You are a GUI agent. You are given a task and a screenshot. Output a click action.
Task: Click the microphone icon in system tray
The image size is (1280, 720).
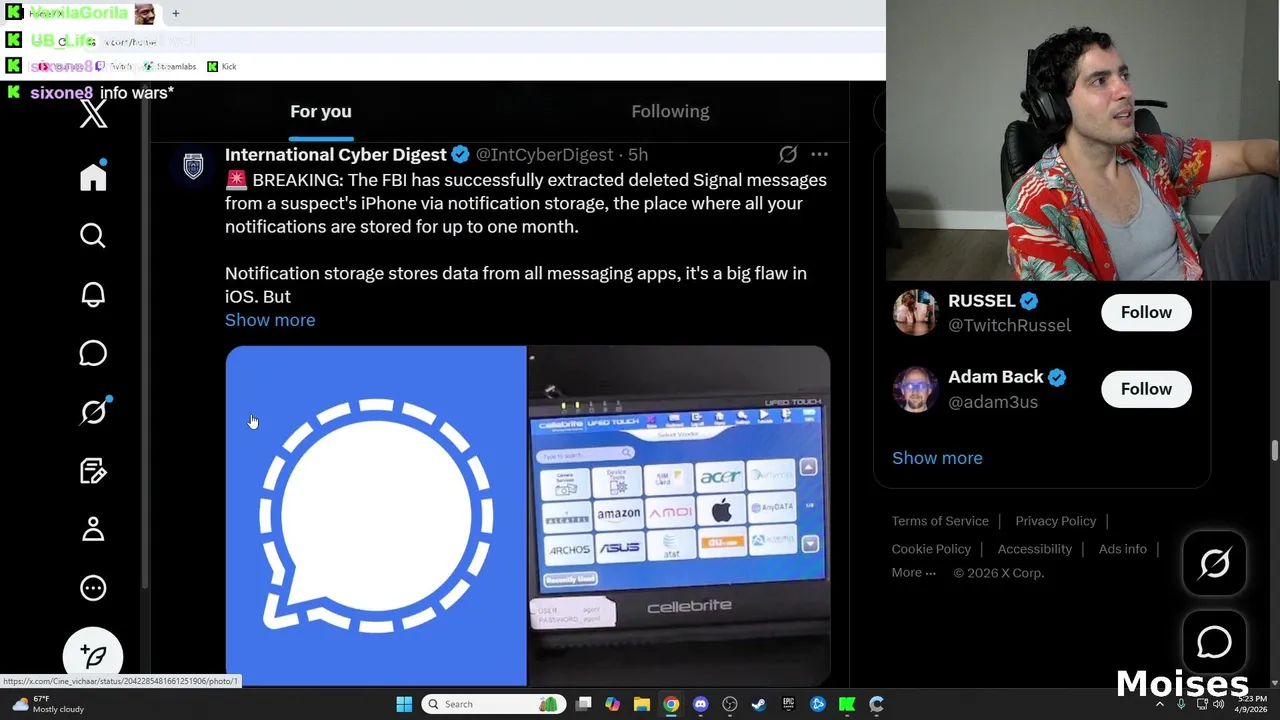point(1181,704)
